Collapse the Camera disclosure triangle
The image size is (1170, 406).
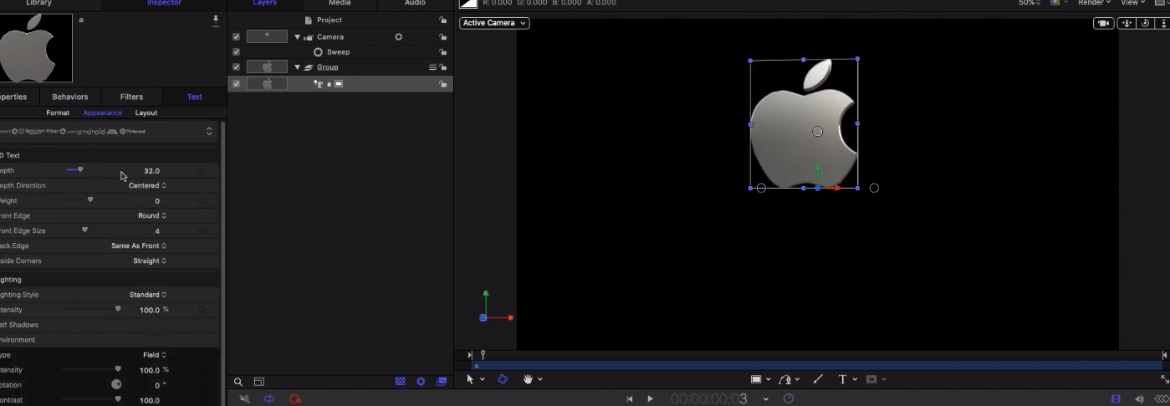coord(297,37)
